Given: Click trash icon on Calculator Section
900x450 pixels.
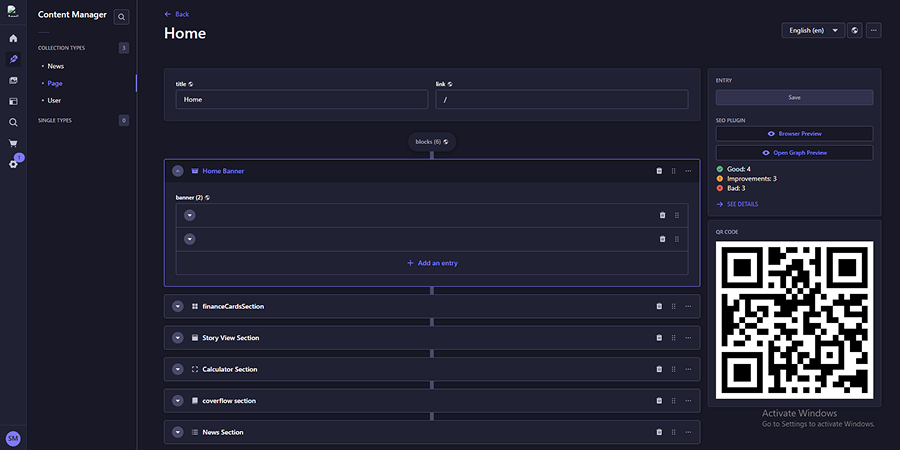Looking at the screenshot, I should tap(659, 369).
